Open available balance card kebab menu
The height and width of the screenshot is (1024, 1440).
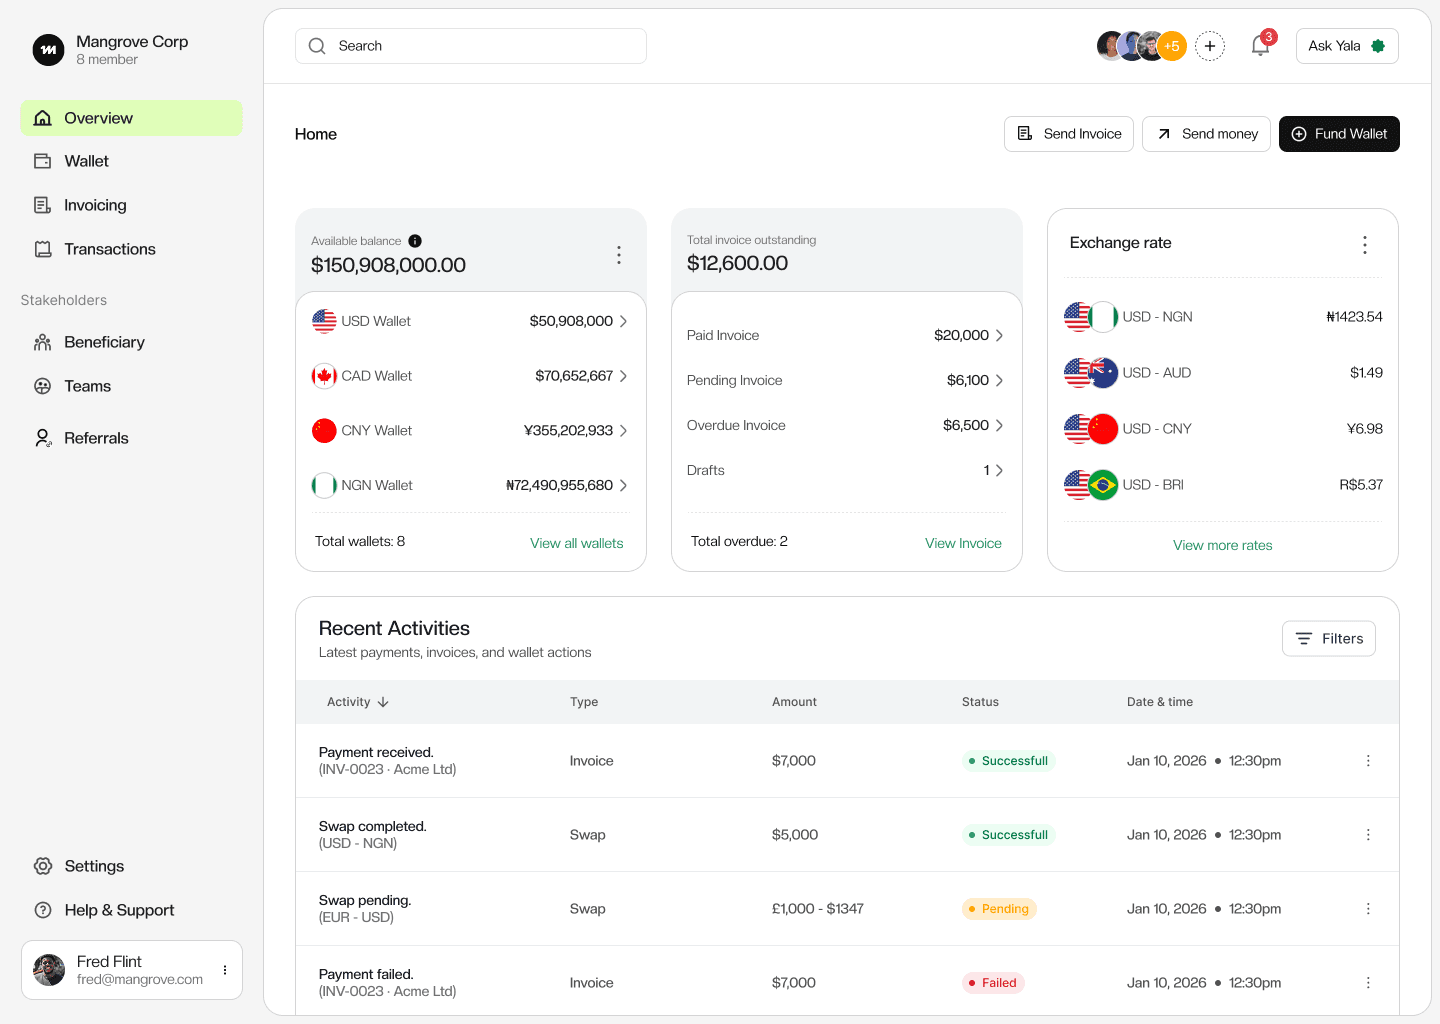pos(619,255)
